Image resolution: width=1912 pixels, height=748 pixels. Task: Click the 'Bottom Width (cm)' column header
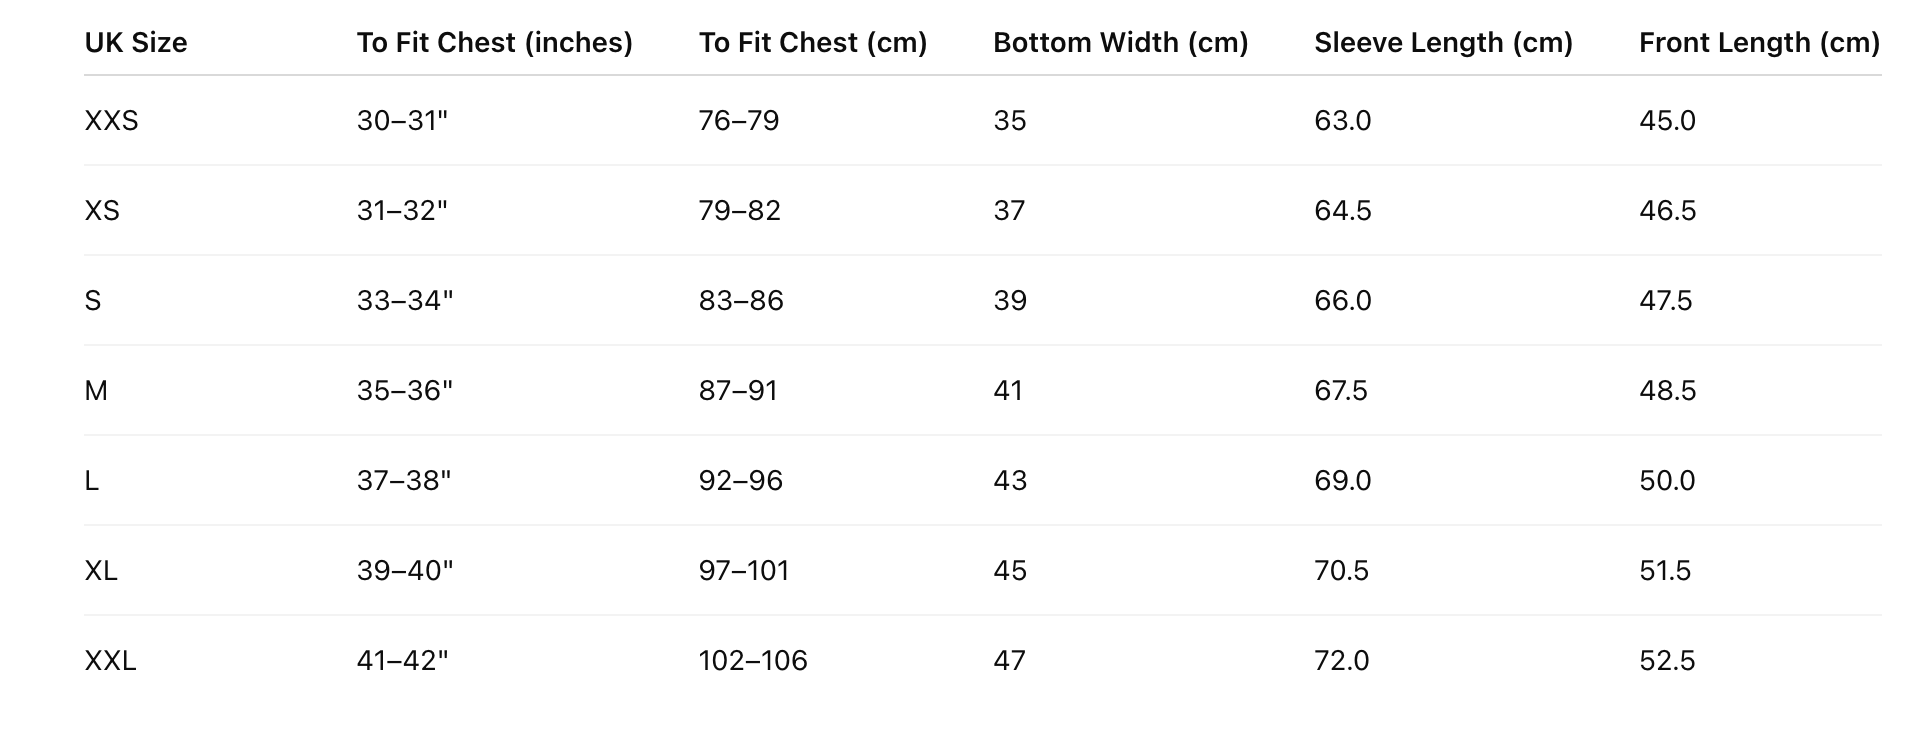(1120, 43)
